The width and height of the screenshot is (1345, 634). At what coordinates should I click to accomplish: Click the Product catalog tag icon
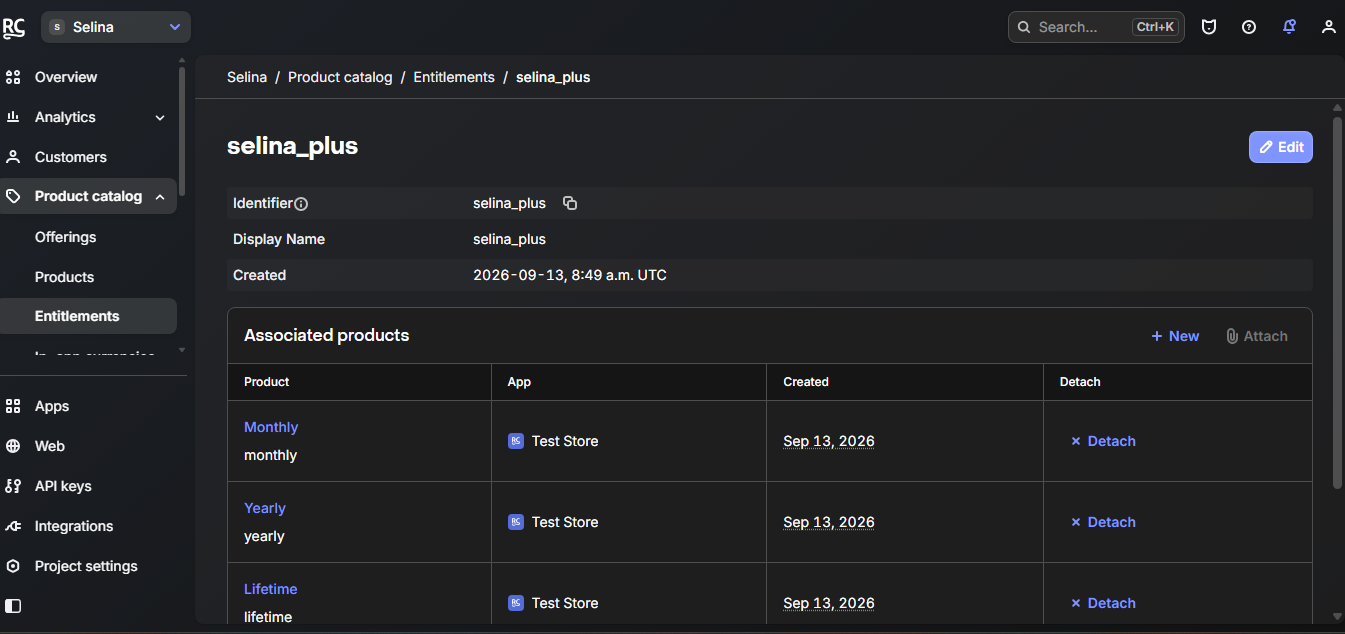point(13,196)
